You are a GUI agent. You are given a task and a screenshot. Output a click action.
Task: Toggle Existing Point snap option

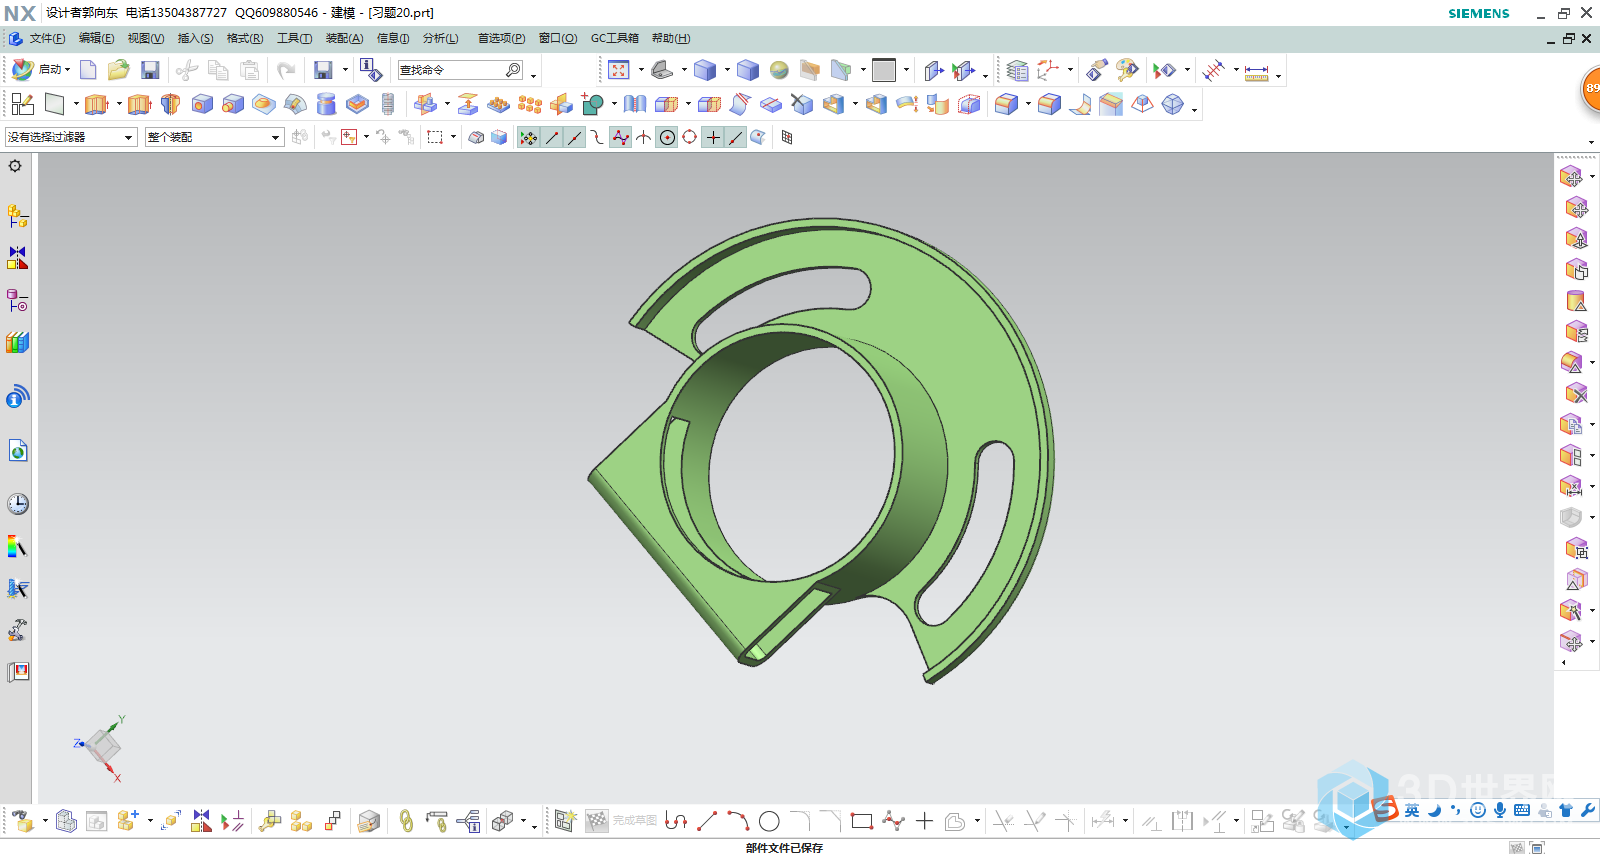tap(713, 138)
